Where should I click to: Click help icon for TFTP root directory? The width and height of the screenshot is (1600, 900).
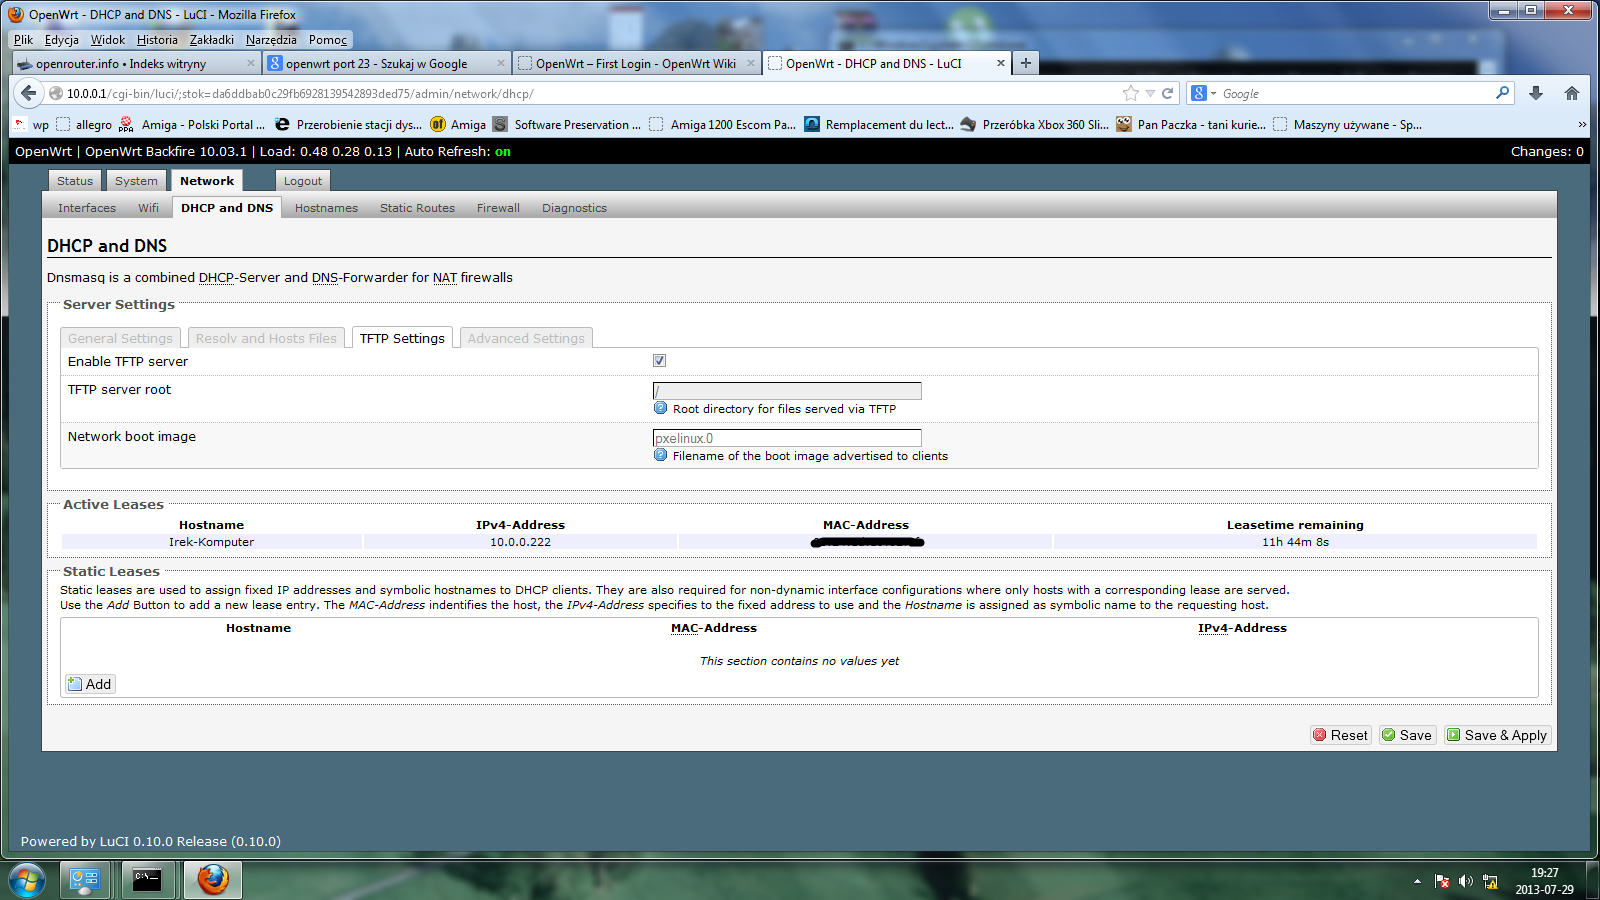tap(660, 408)
